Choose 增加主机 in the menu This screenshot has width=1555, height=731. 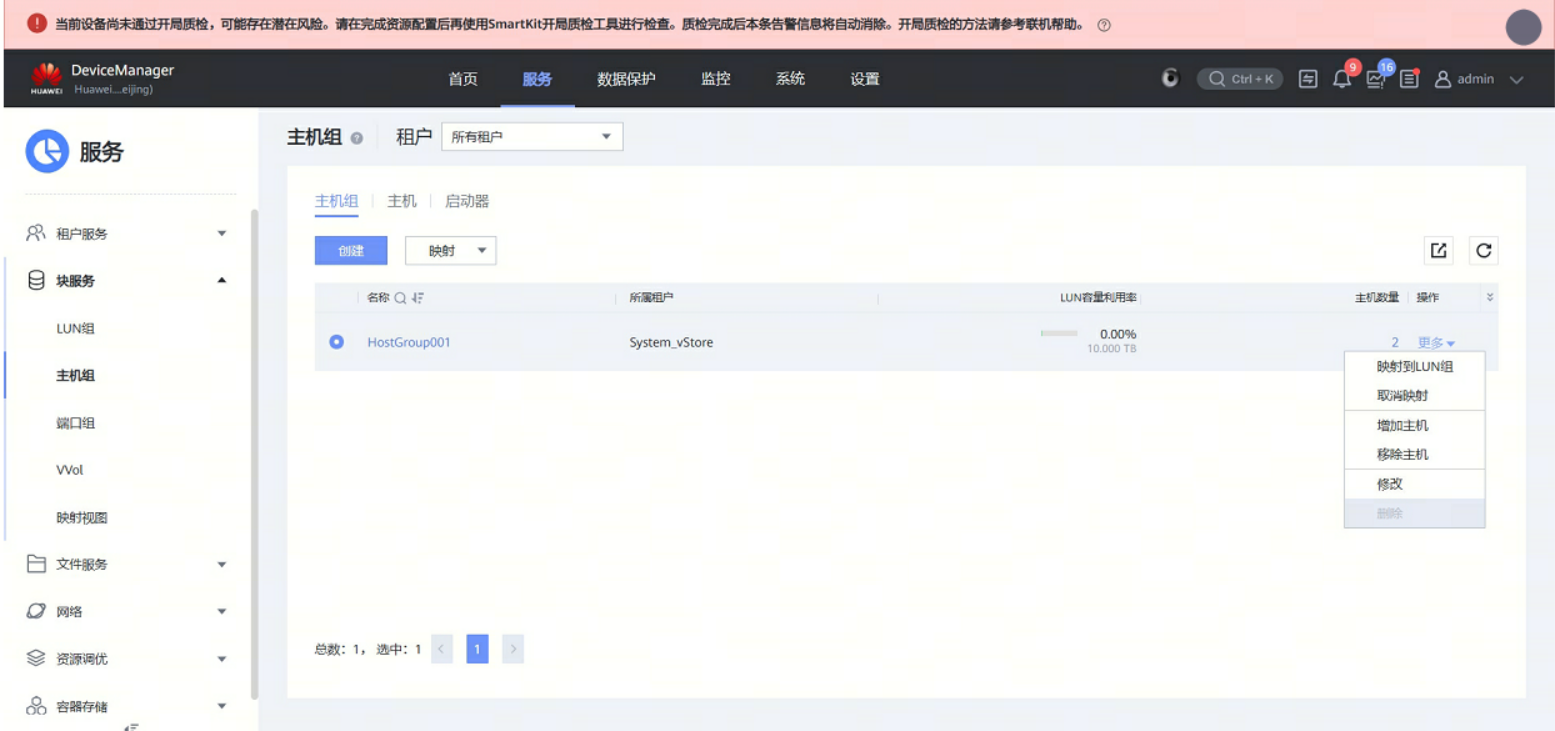click(x=1414, y=425)
